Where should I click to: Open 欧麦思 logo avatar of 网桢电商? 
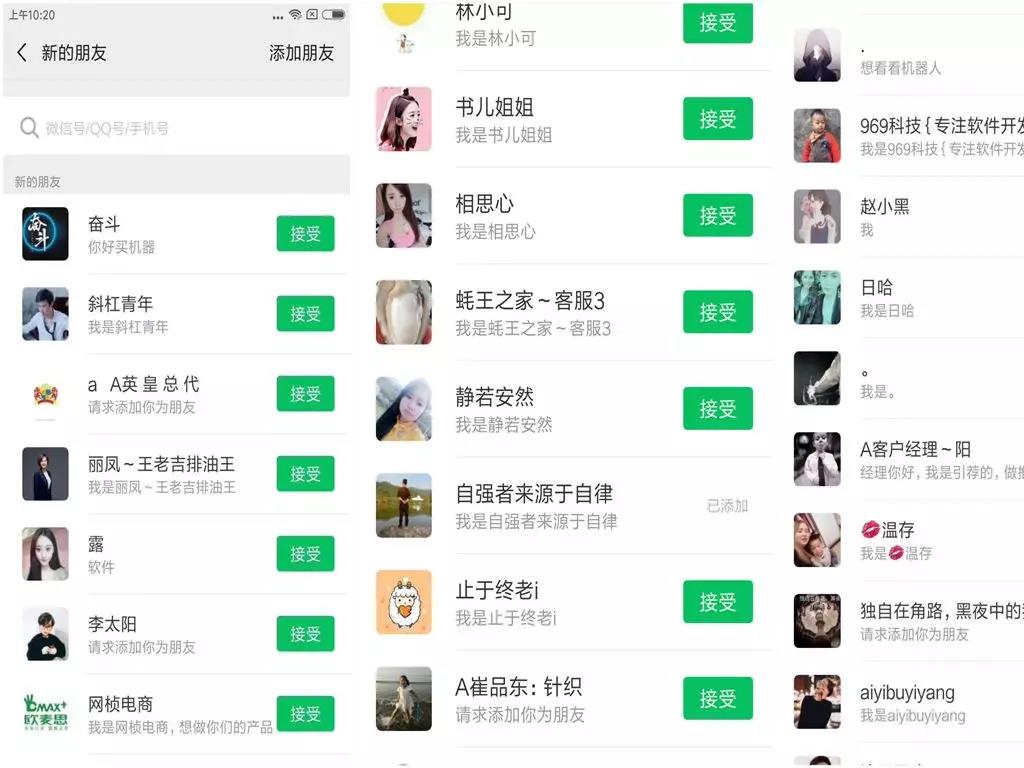[45, 713]
